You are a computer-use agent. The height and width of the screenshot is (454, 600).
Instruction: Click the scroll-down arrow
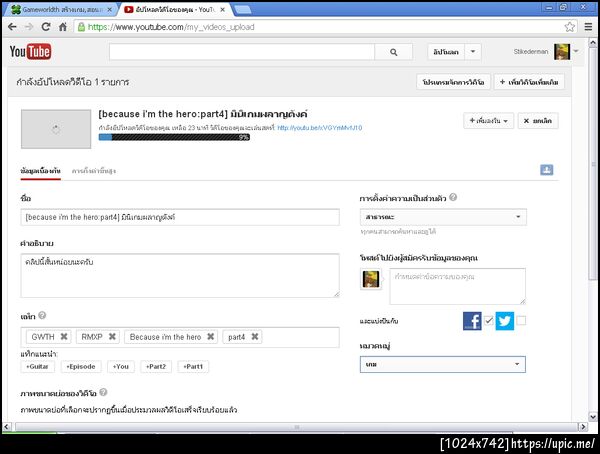[593, 417]
